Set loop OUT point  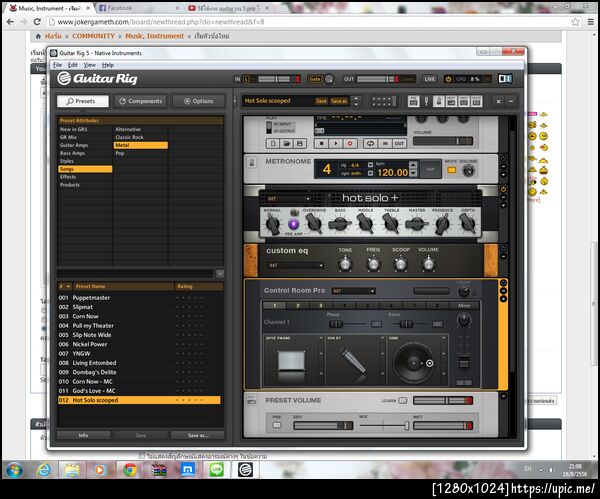click(x=399, y=144)
